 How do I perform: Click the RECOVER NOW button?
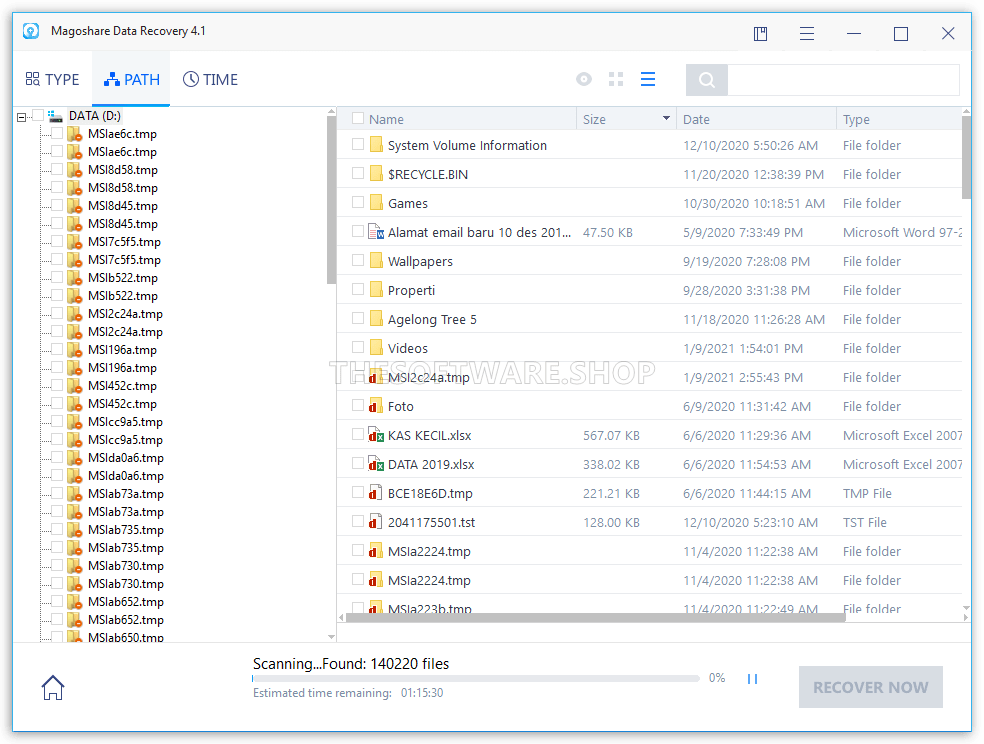(x=870, y=687)
